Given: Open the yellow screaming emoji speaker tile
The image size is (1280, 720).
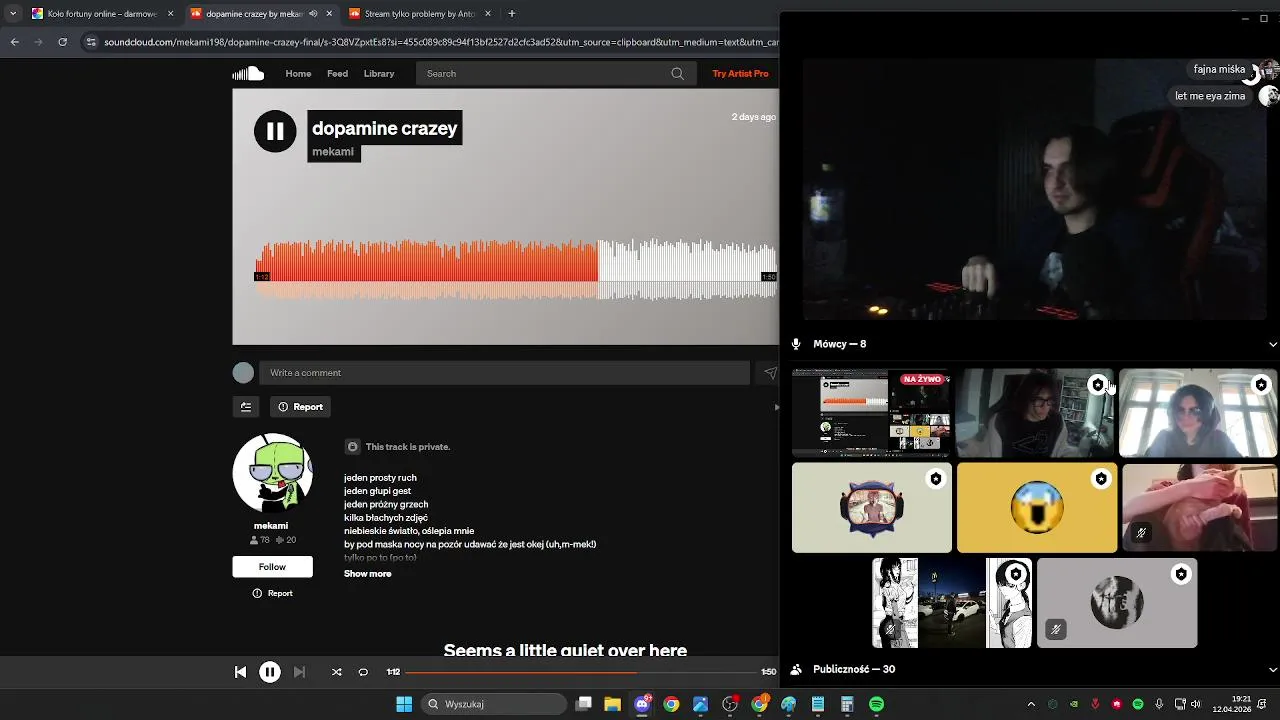Looking at the screenshot, I should 1037,507.
